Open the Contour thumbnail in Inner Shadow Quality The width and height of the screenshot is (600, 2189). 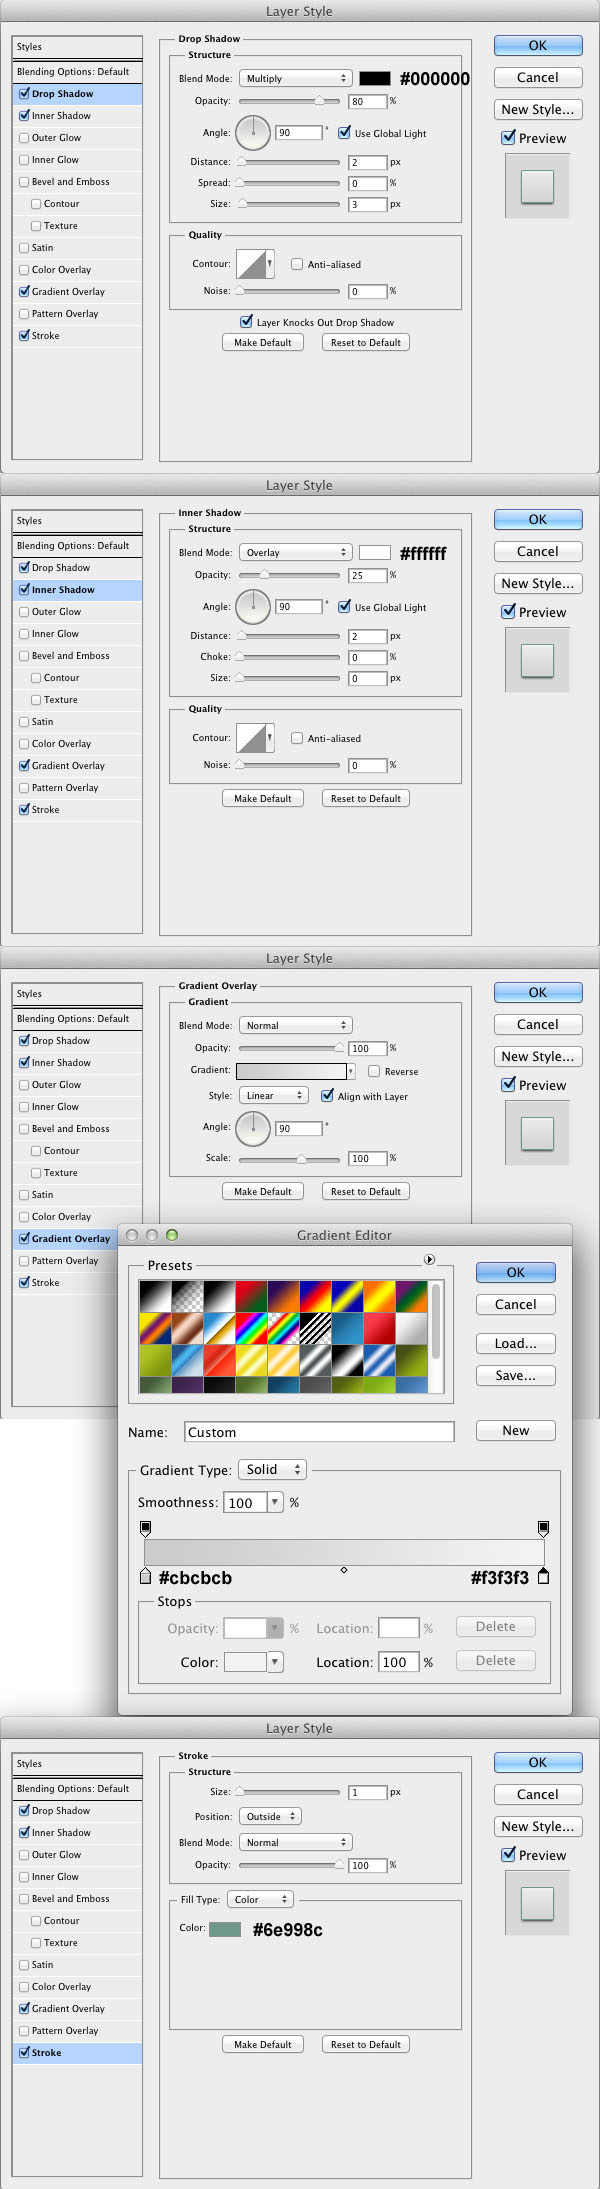[x=251, y=738]
